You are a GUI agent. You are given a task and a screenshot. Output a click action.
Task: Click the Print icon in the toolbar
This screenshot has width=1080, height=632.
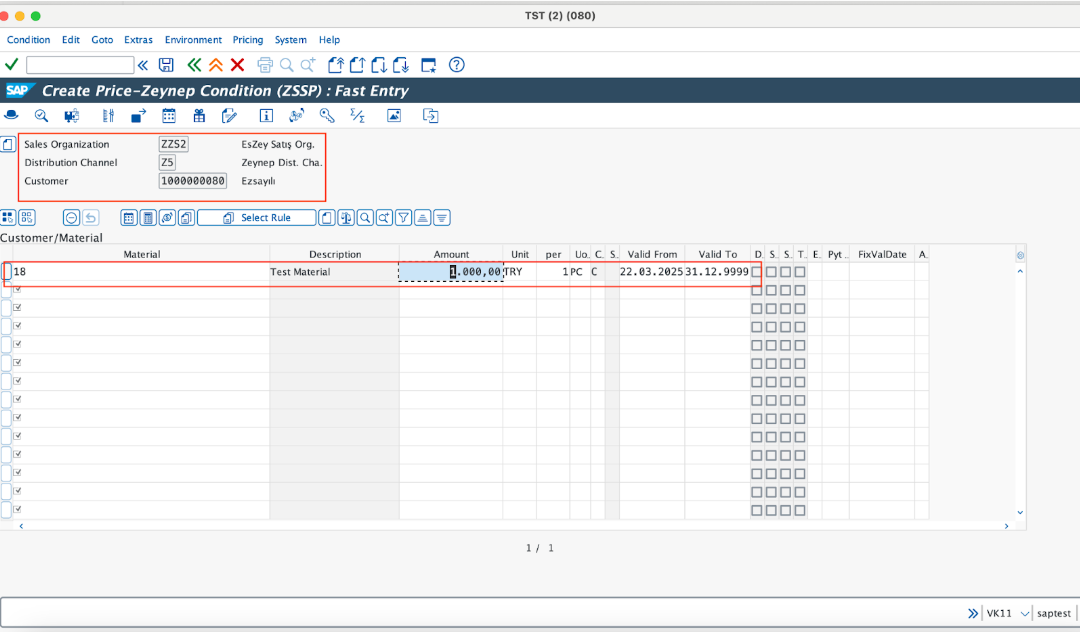tap(265, 65)
